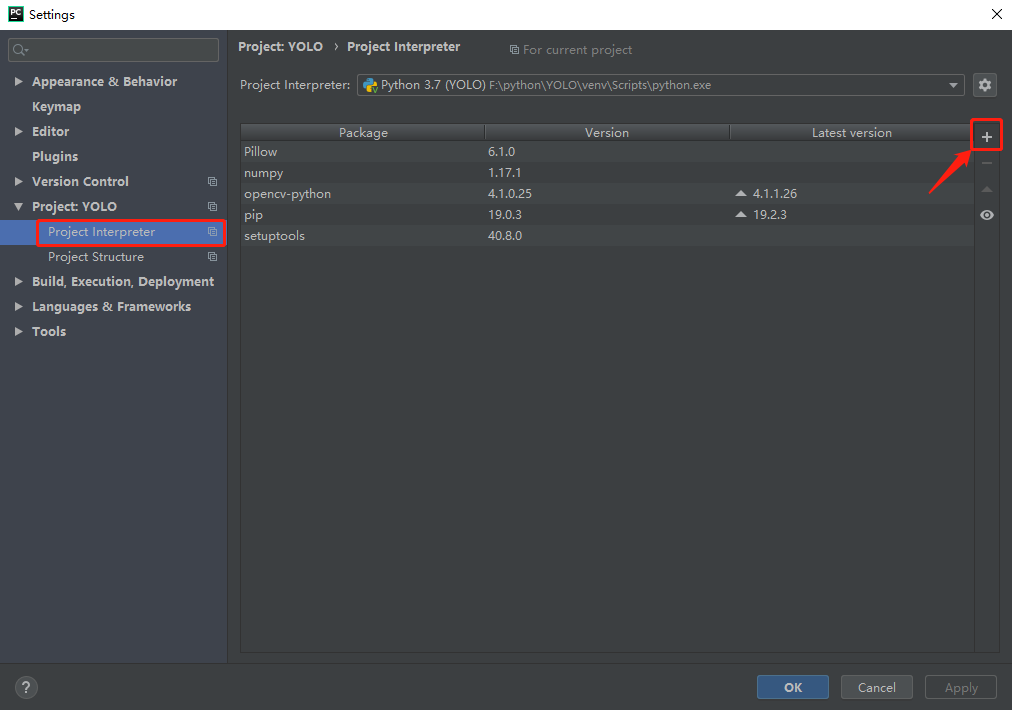Sort by Package column header
Screen dimensions: 1012x710
point(363,132)
